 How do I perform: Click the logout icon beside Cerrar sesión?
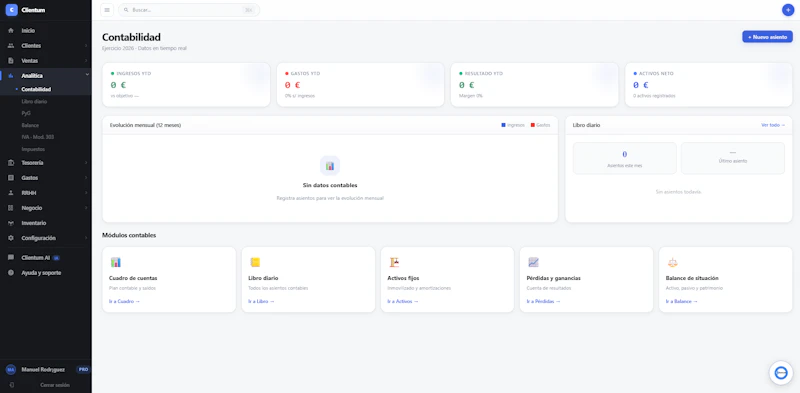pos(11,385)
